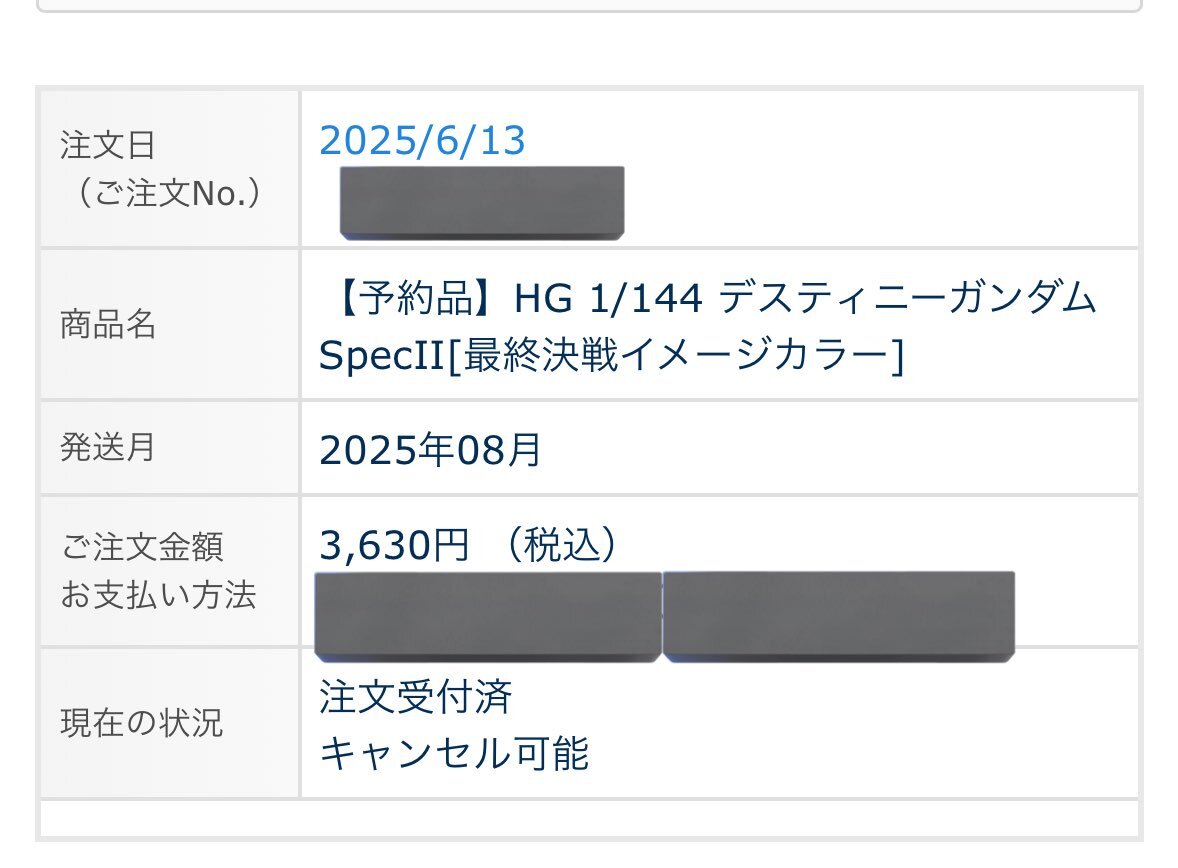Click the redacted order number under the date
The image size is (1178, 868).
[x=482, y=203]
